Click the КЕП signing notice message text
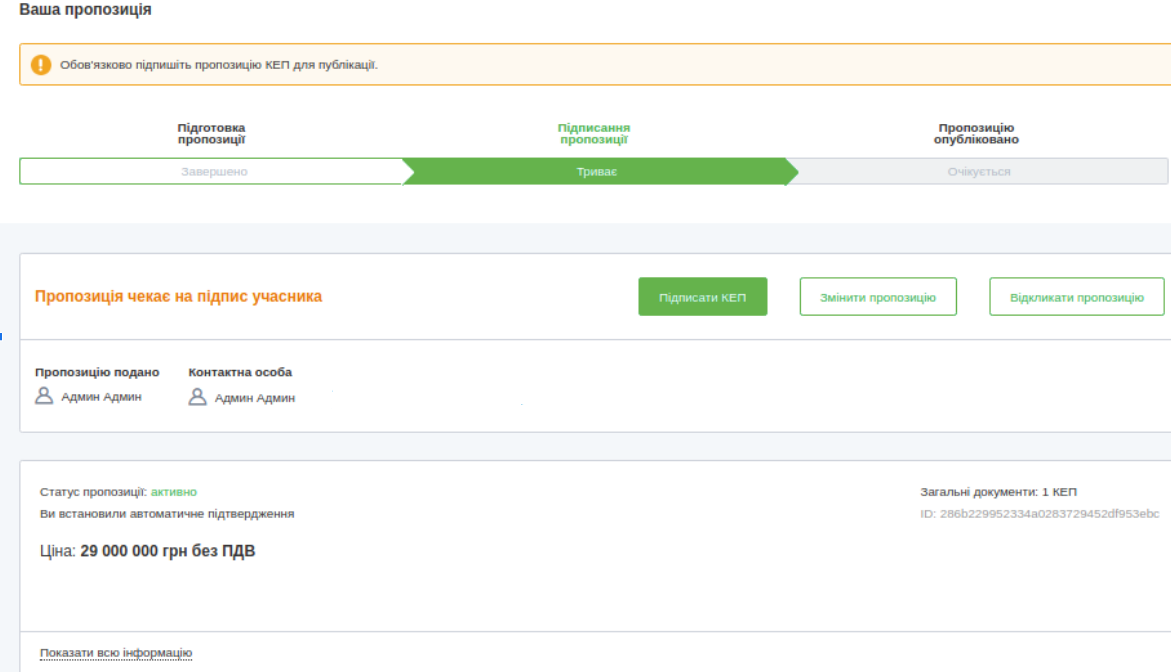Image resolution: width=1171 pixels, height=672 pixels. [x=219, y=66]
